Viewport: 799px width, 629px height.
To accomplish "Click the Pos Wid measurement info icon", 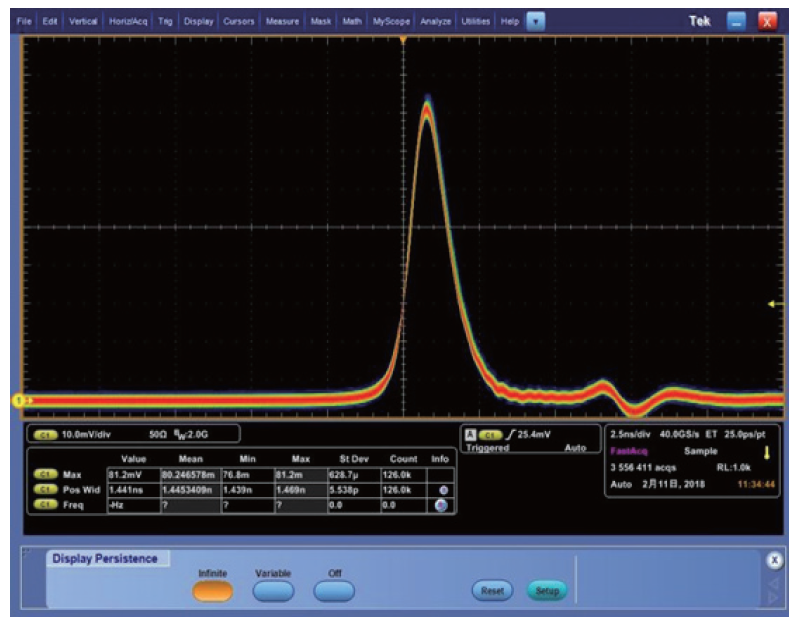I will 443,492.
